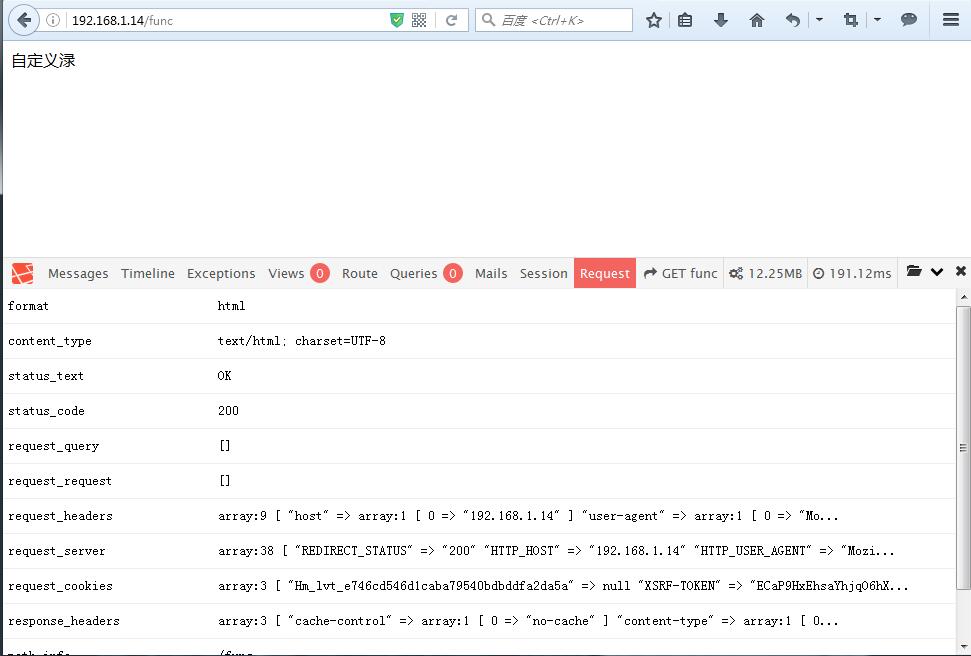Close the debugbar with its X button

pos(960,270)
